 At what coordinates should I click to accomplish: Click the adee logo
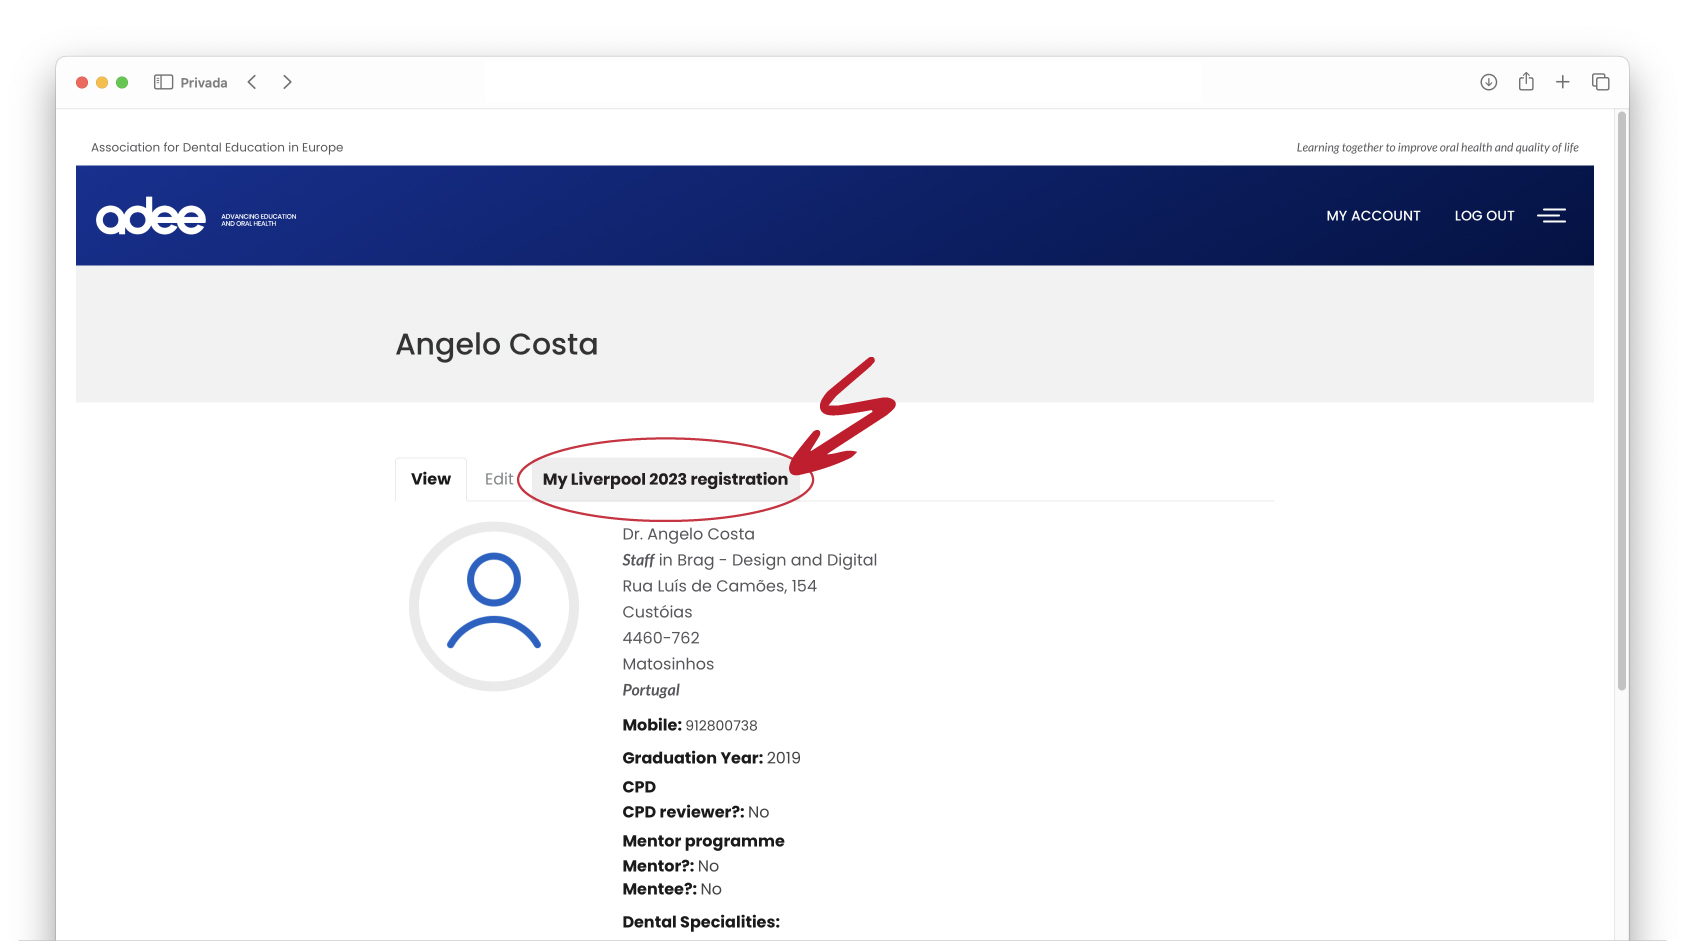(151, 216)
